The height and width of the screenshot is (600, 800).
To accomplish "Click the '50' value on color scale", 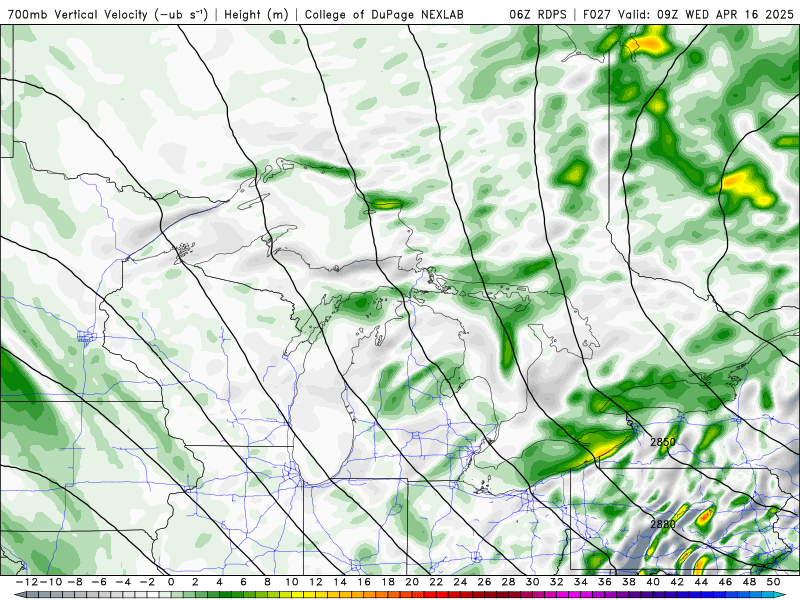I will 774,582.
